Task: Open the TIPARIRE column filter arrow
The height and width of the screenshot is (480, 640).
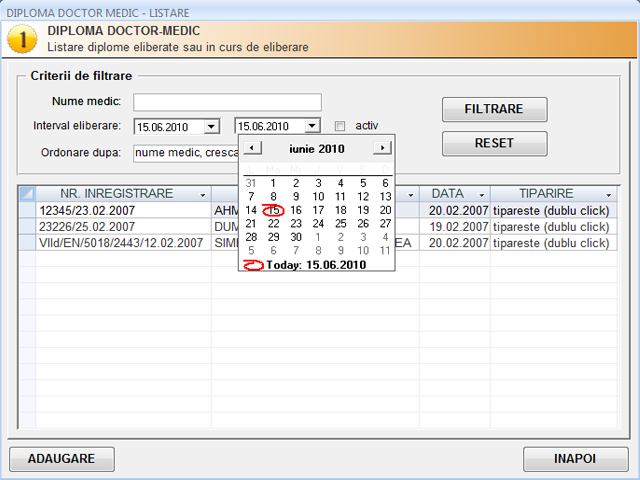Action: 608,194
